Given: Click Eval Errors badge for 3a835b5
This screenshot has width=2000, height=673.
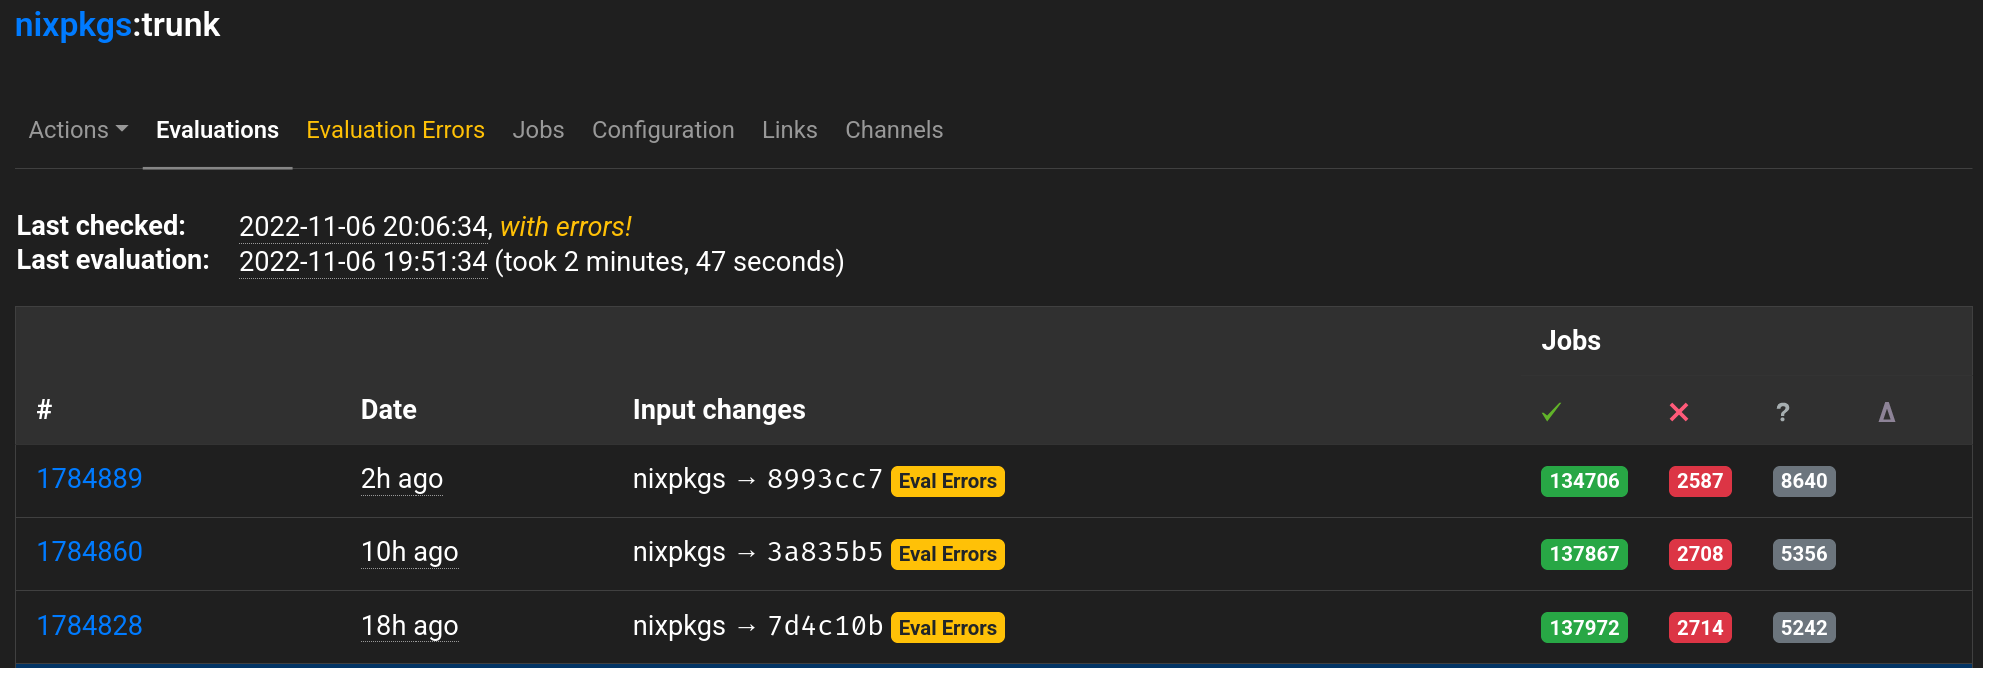Looking at the screenshot, I should point(947,554).
